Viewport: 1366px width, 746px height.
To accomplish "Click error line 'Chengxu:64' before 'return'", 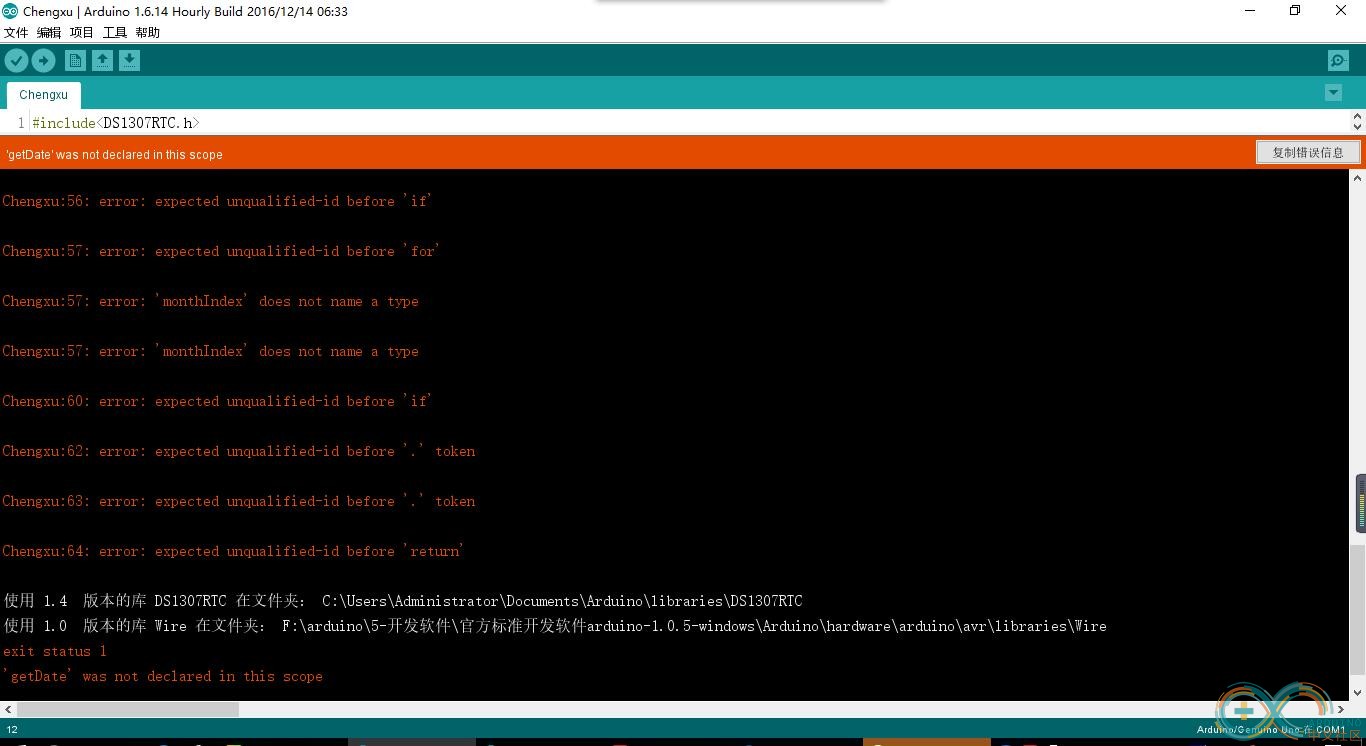I will point(233,551).
